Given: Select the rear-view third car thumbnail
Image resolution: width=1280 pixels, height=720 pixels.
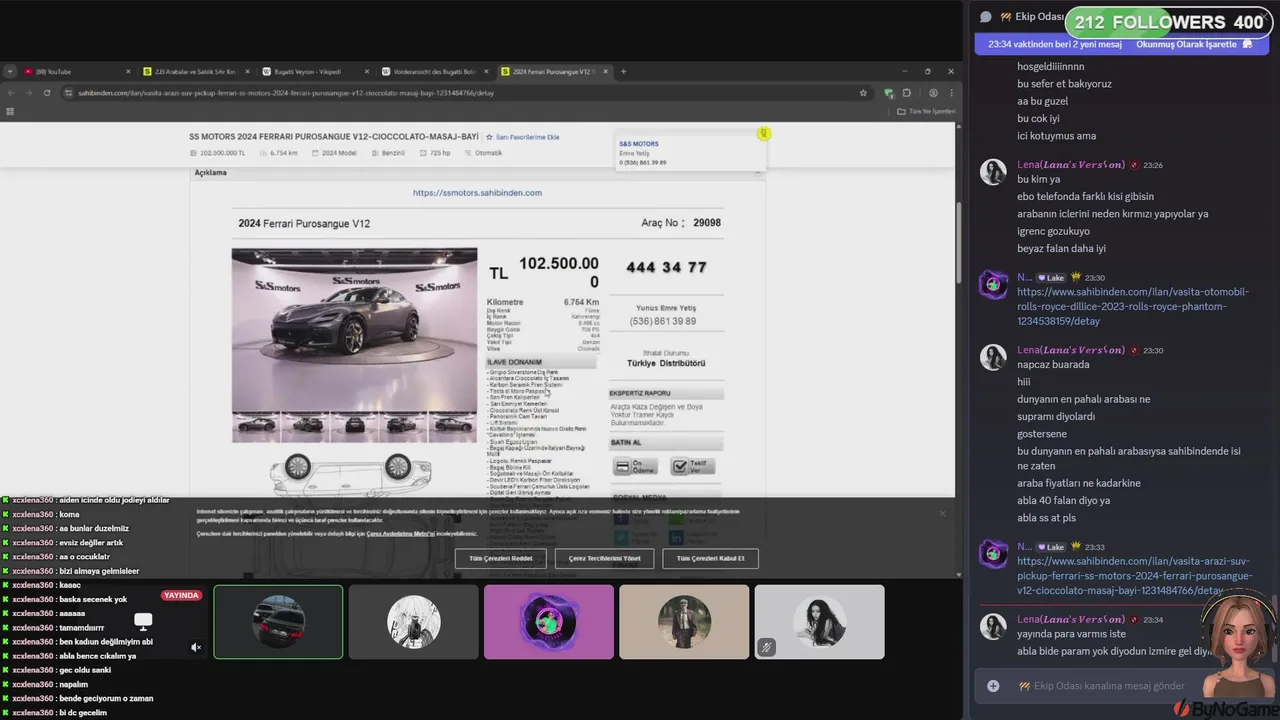Looking at the screenshot, I should pos(354,427).
